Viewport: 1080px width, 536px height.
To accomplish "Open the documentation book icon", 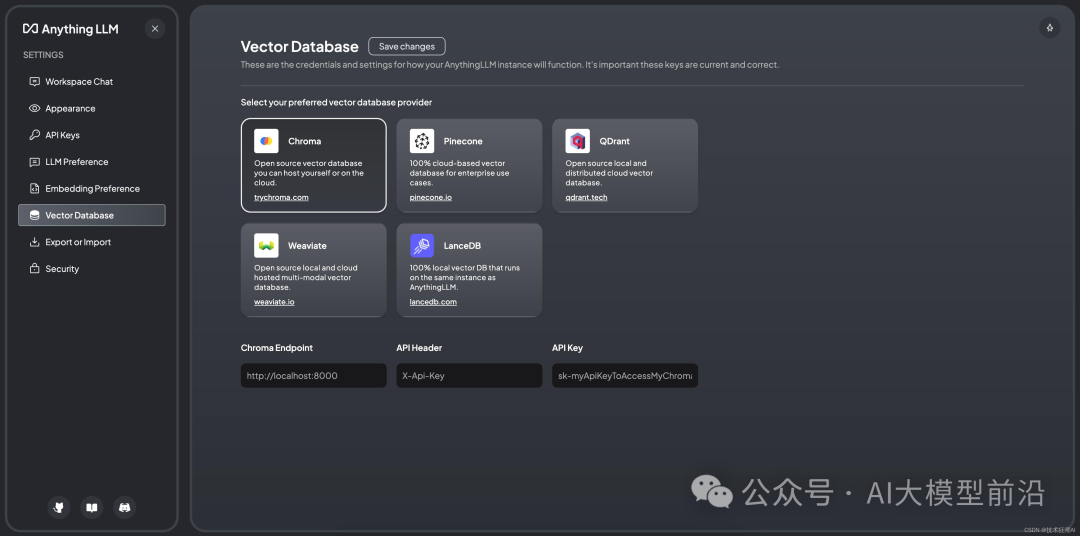I will 92,508.
